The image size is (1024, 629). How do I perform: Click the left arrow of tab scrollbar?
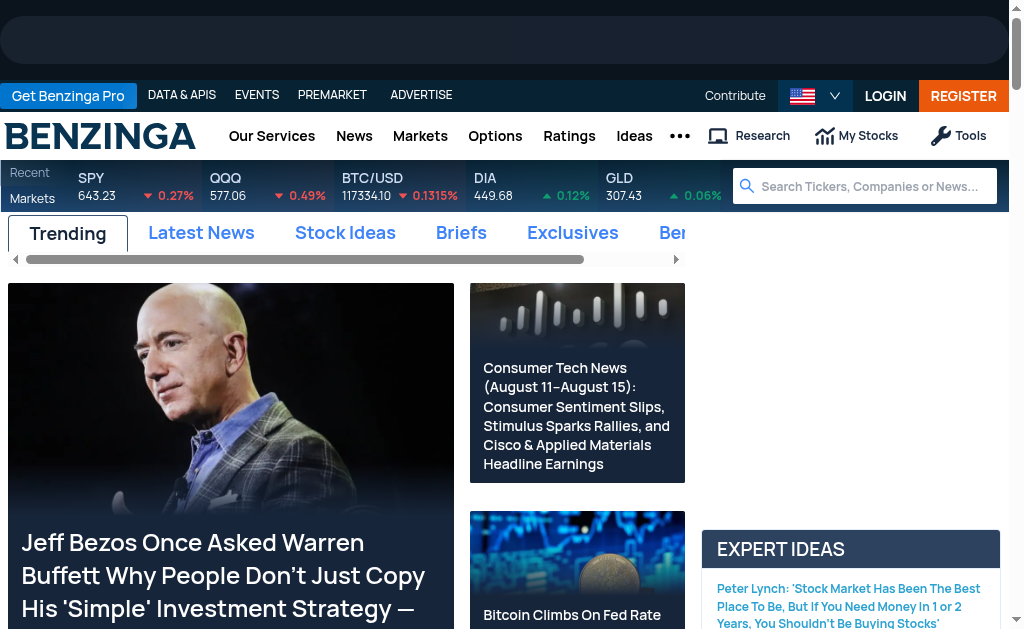click(x=16, y=259)
